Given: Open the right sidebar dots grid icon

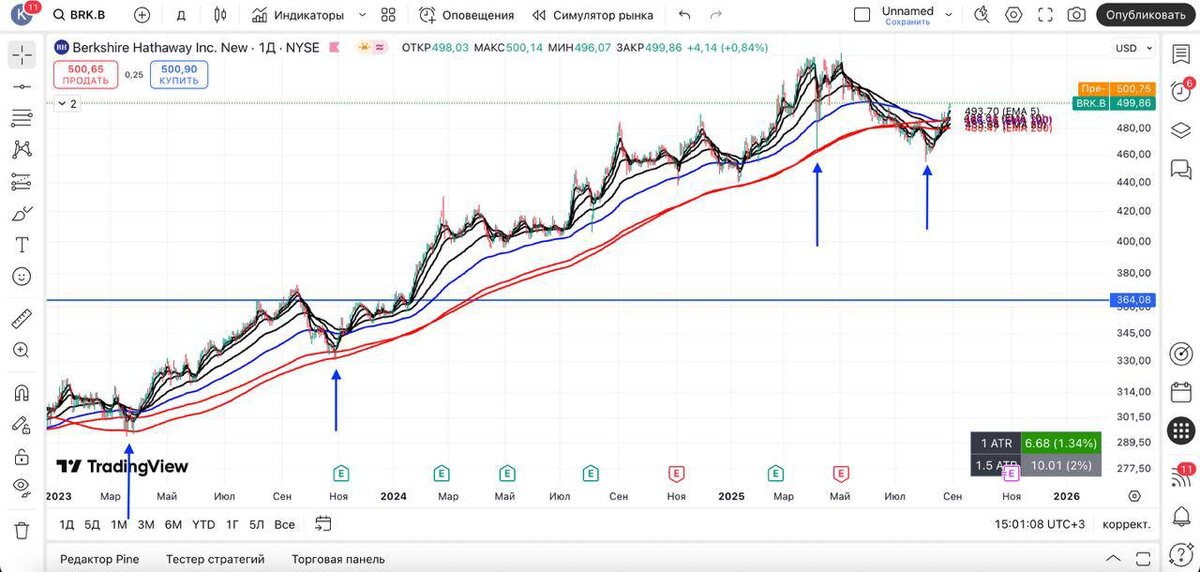Looking at the screenshot, I should (x=1180, y=431).
